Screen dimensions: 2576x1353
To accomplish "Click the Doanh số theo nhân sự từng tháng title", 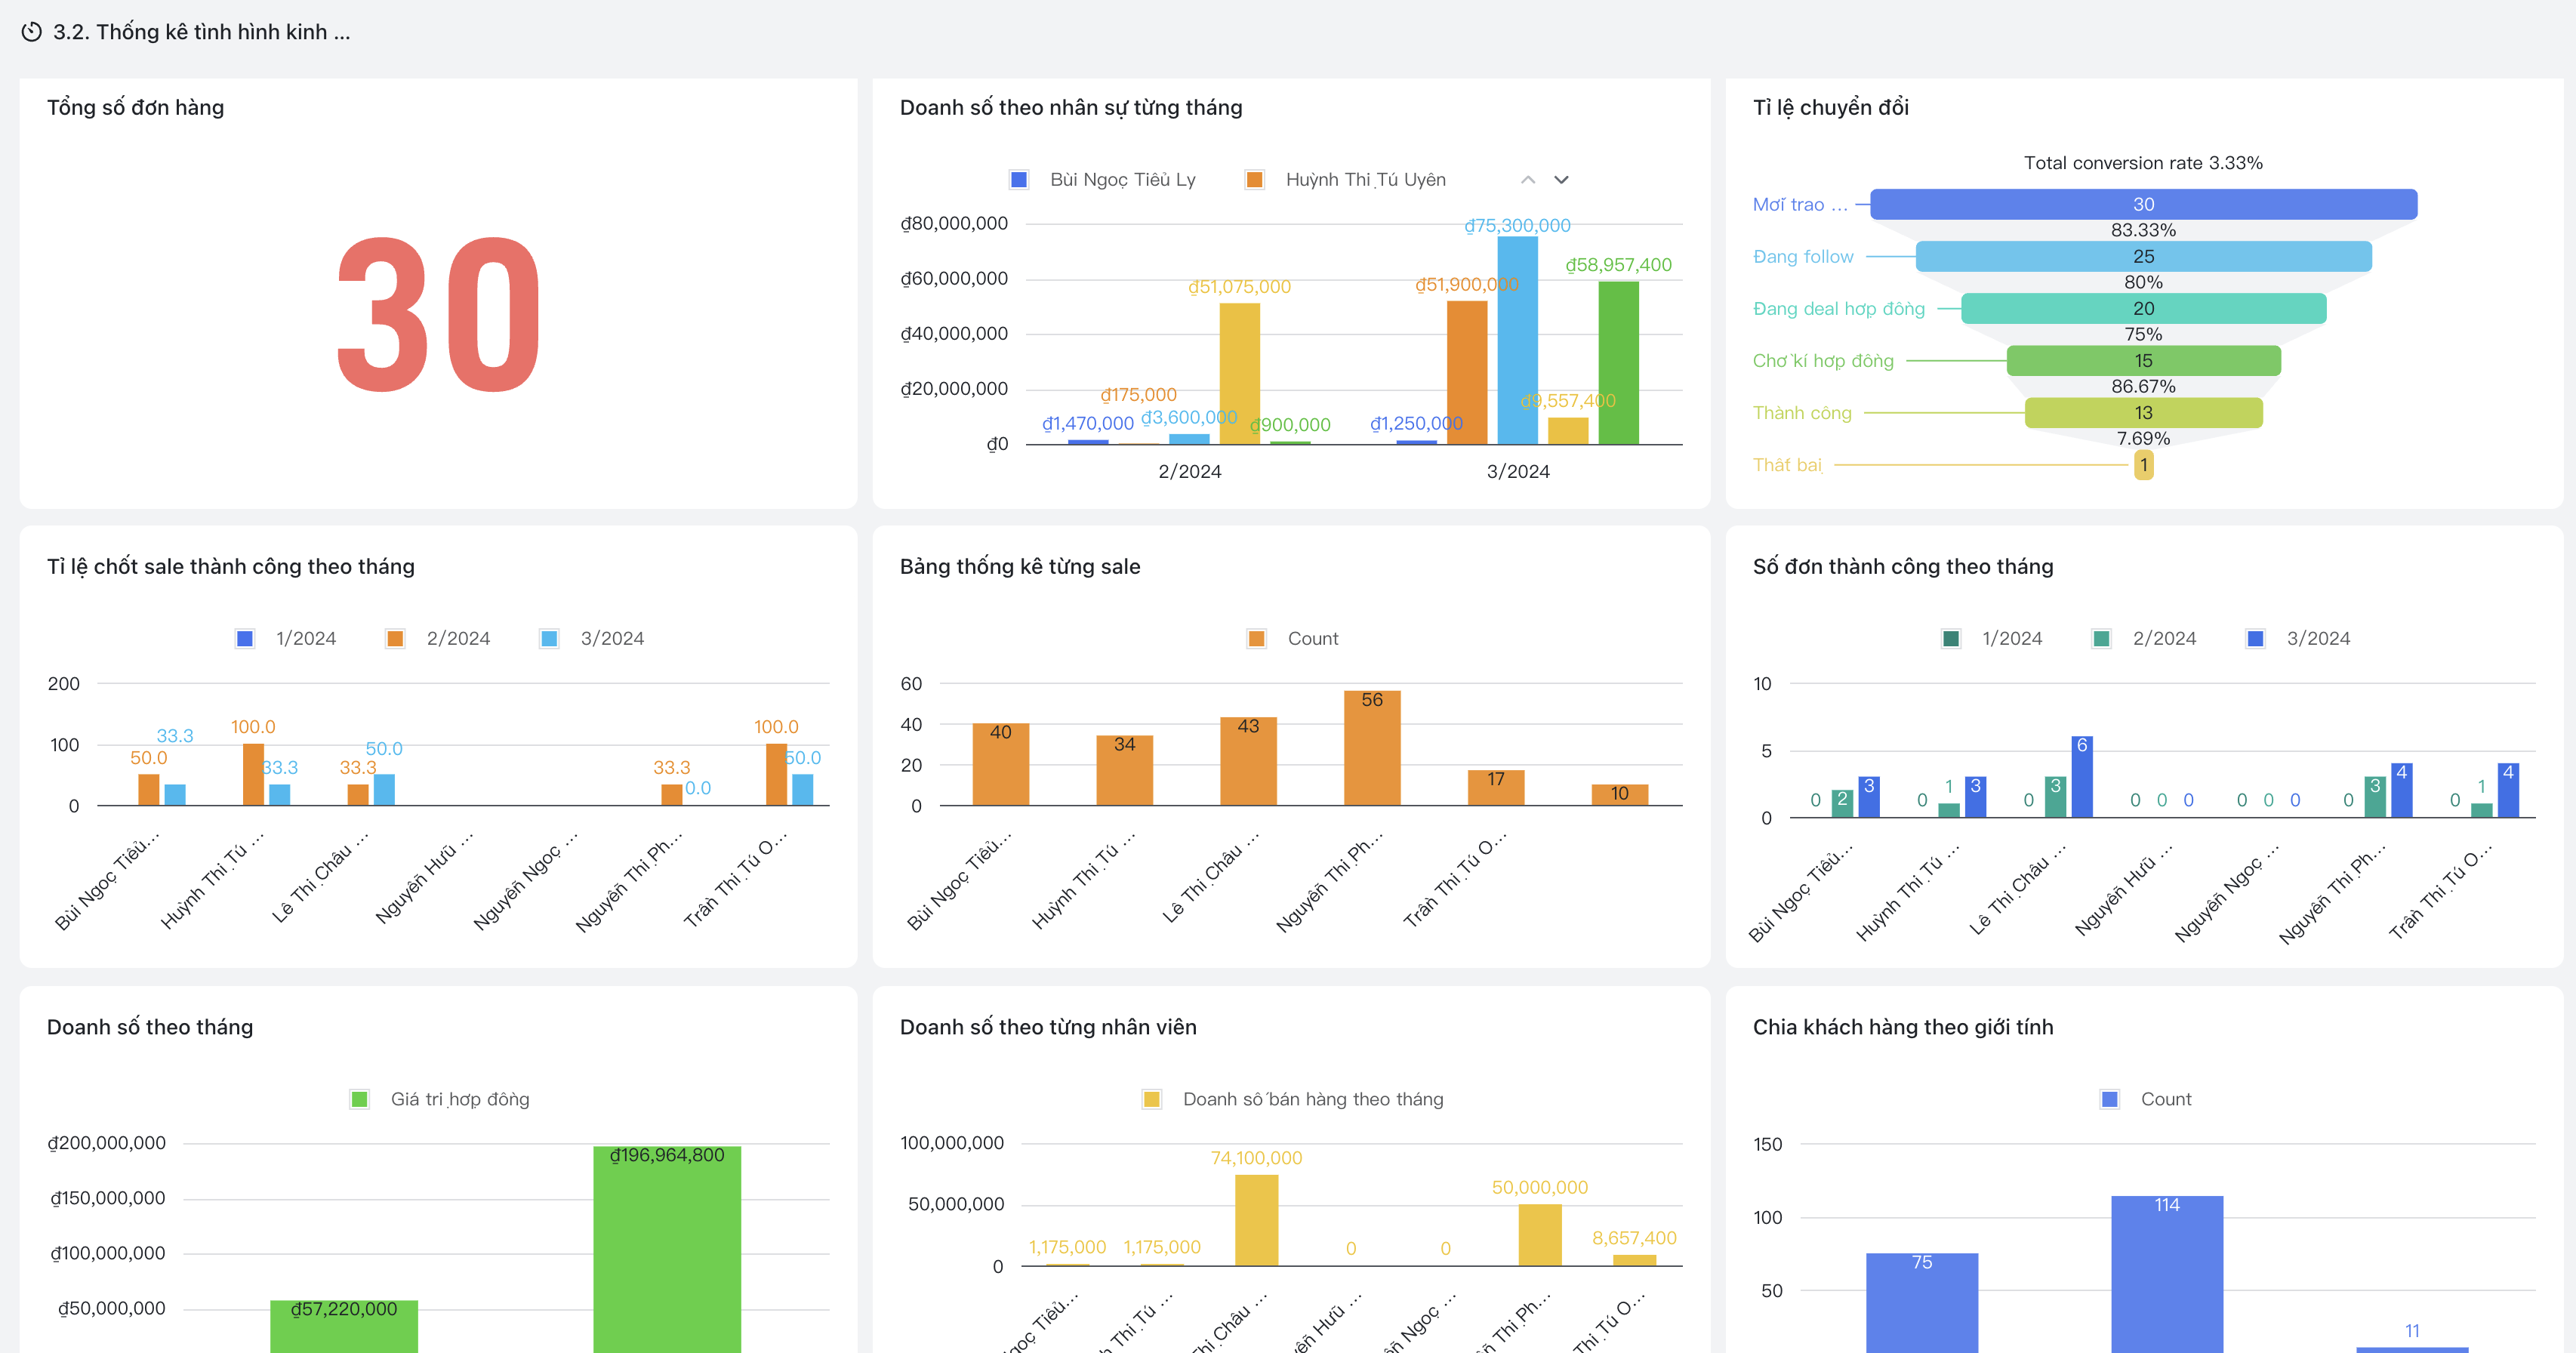I will pyautogui.click(x=1071, y=107).
